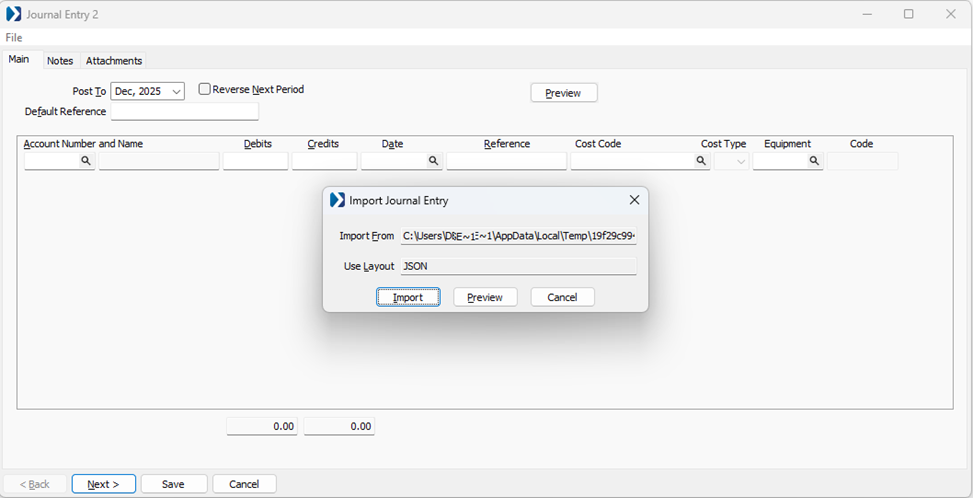This screenshot has width=973, height=498.
Task: Click the Save button at the bottom
Action: tap(173, 484)
